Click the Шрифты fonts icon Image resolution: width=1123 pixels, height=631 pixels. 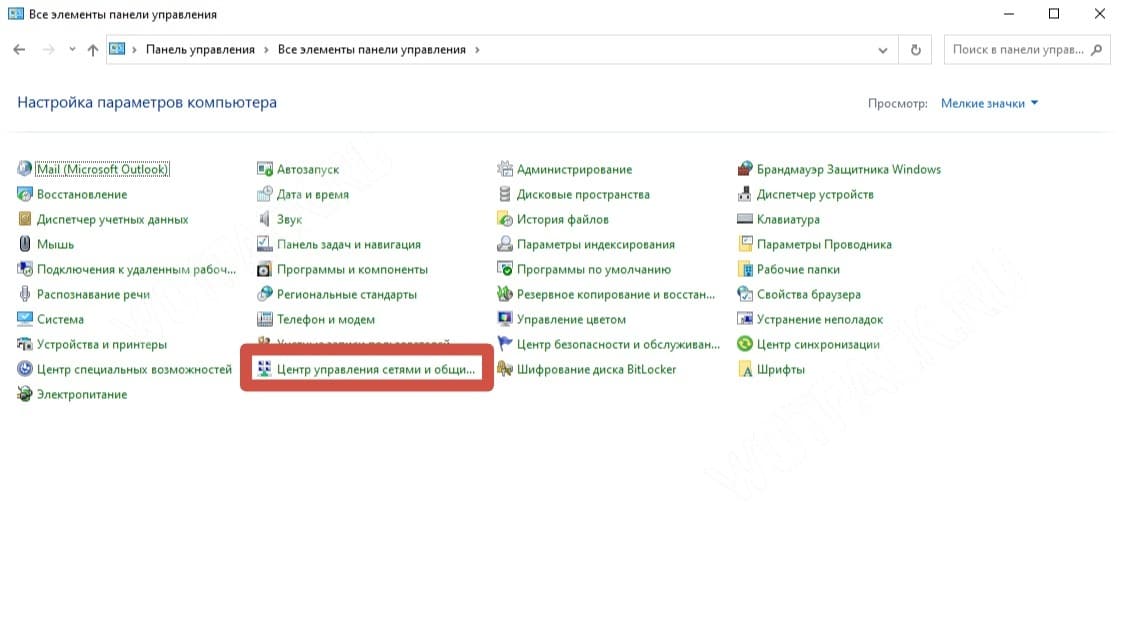pos(745,369)
